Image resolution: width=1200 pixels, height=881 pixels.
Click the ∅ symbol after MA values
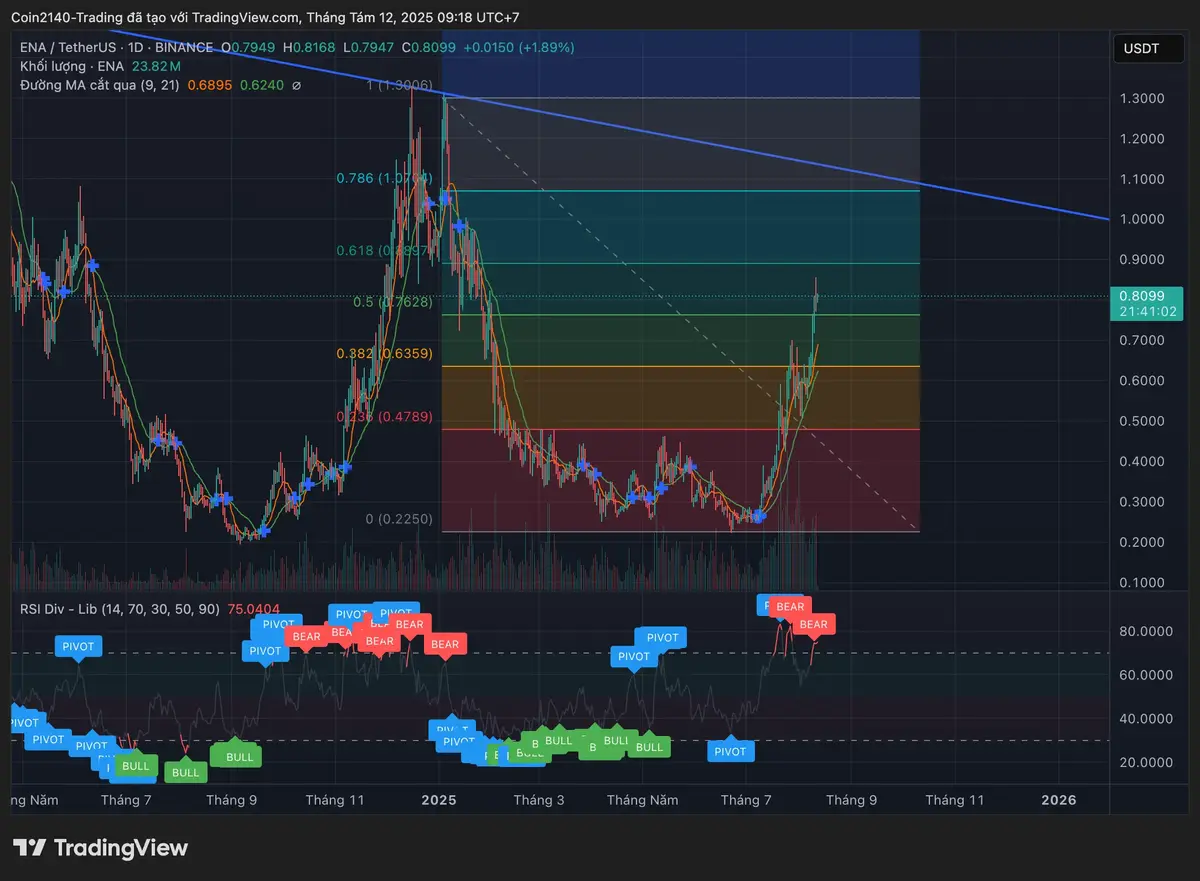296,86
